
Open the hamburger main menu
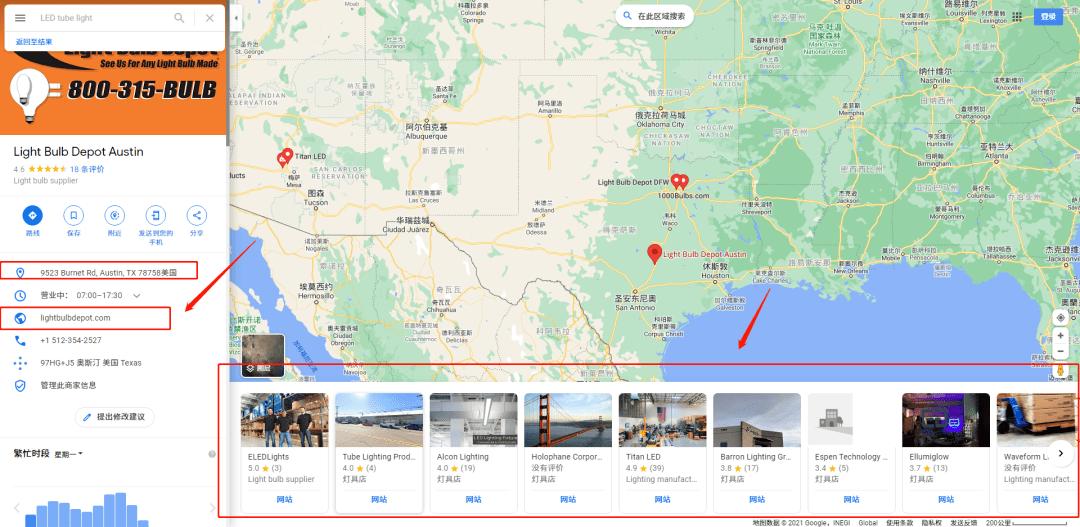pos(20,18)
